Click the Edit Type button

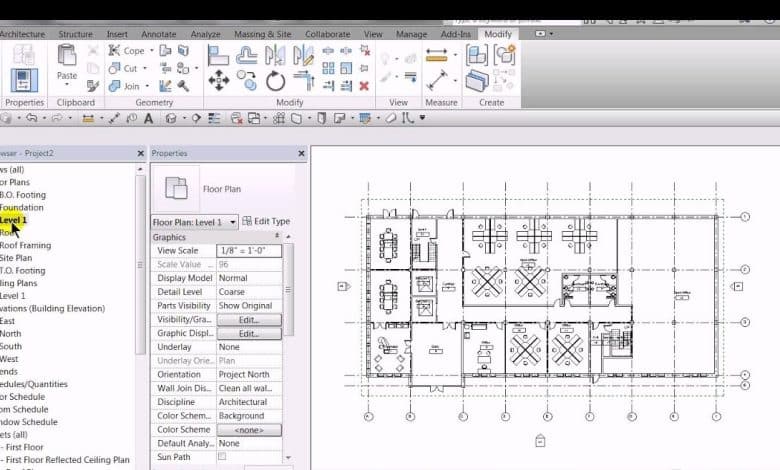coord(266,221)
